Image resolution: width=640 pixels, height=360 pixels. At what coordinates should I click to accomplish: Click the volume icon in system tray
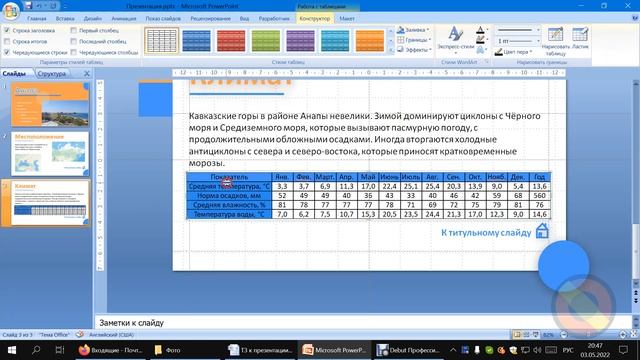[537, 350]
